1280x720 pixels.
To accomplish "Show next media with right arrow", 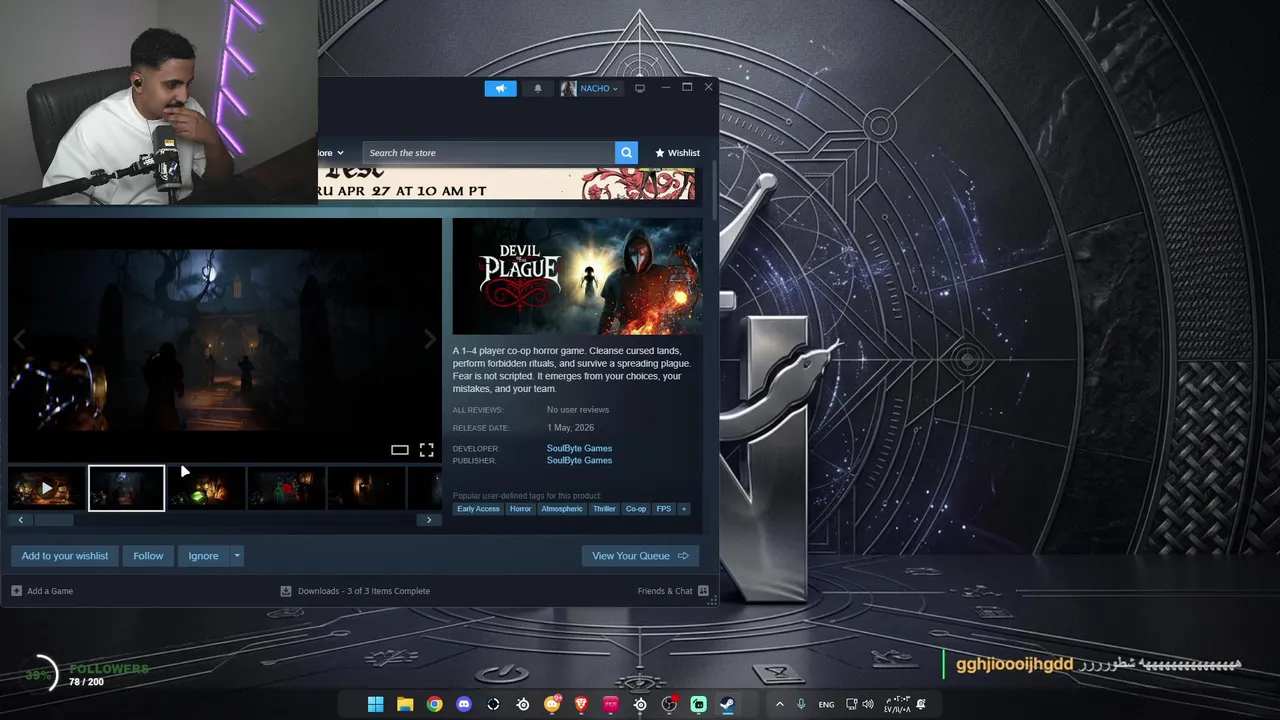I will tap(430, 339).
